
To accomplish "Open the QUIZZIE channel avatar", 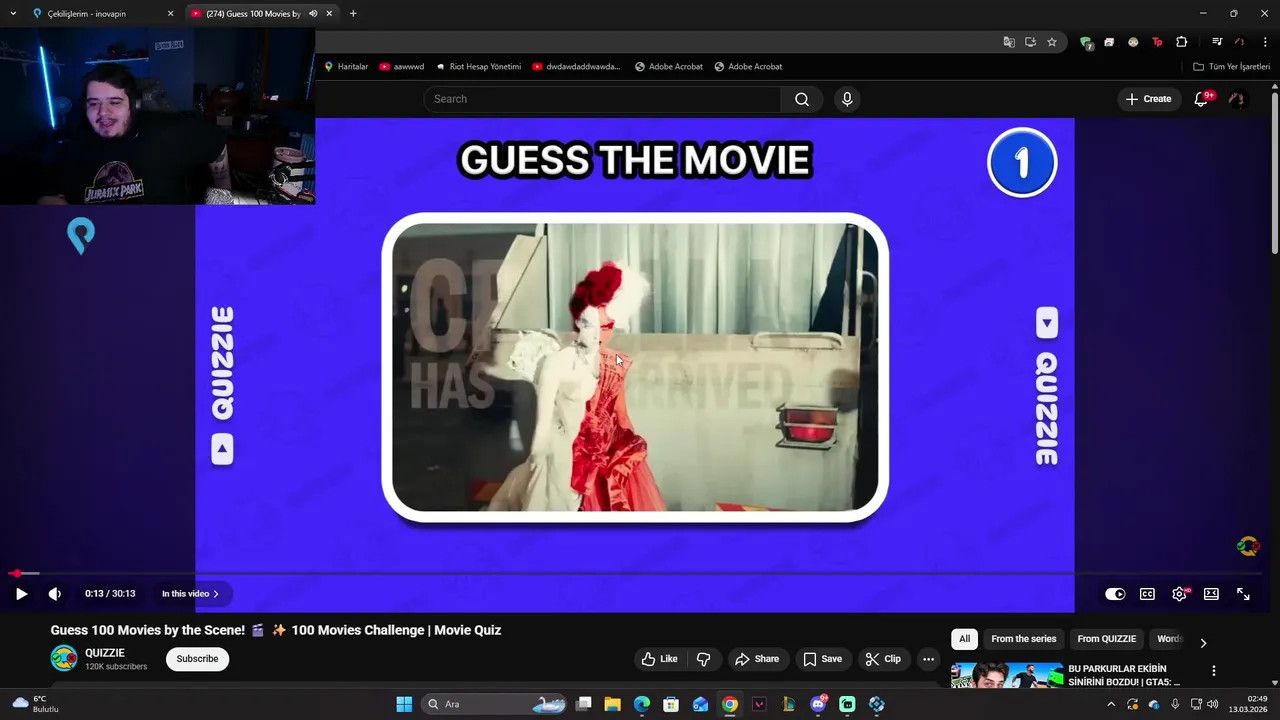I will click(x=64, y=658).
